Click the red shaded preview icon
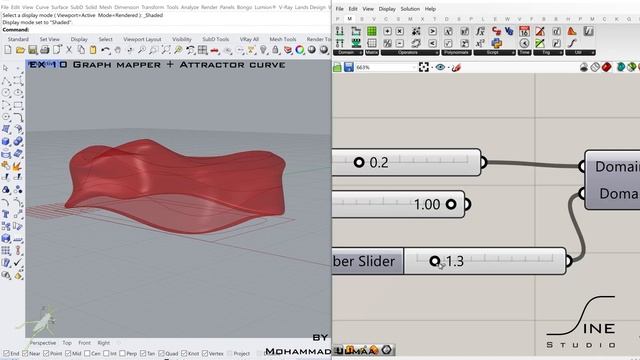This screenshot has height=360, width=640. coord(607,67)
